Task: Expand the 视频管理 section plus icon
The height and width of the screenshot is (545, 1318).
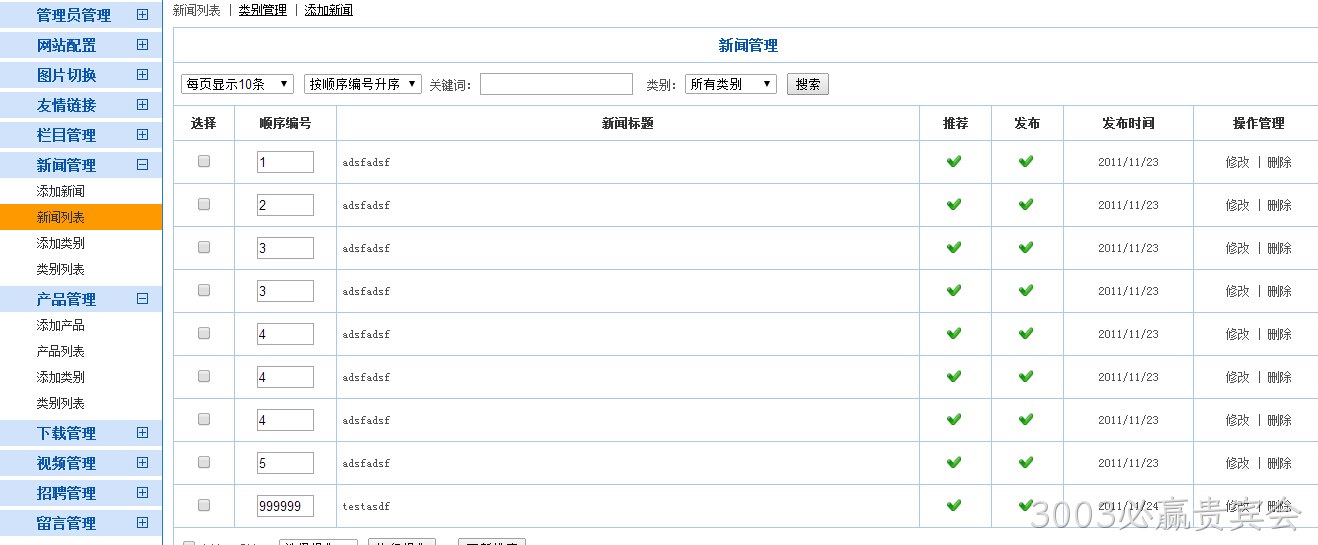Action: (x=142, y=463)
